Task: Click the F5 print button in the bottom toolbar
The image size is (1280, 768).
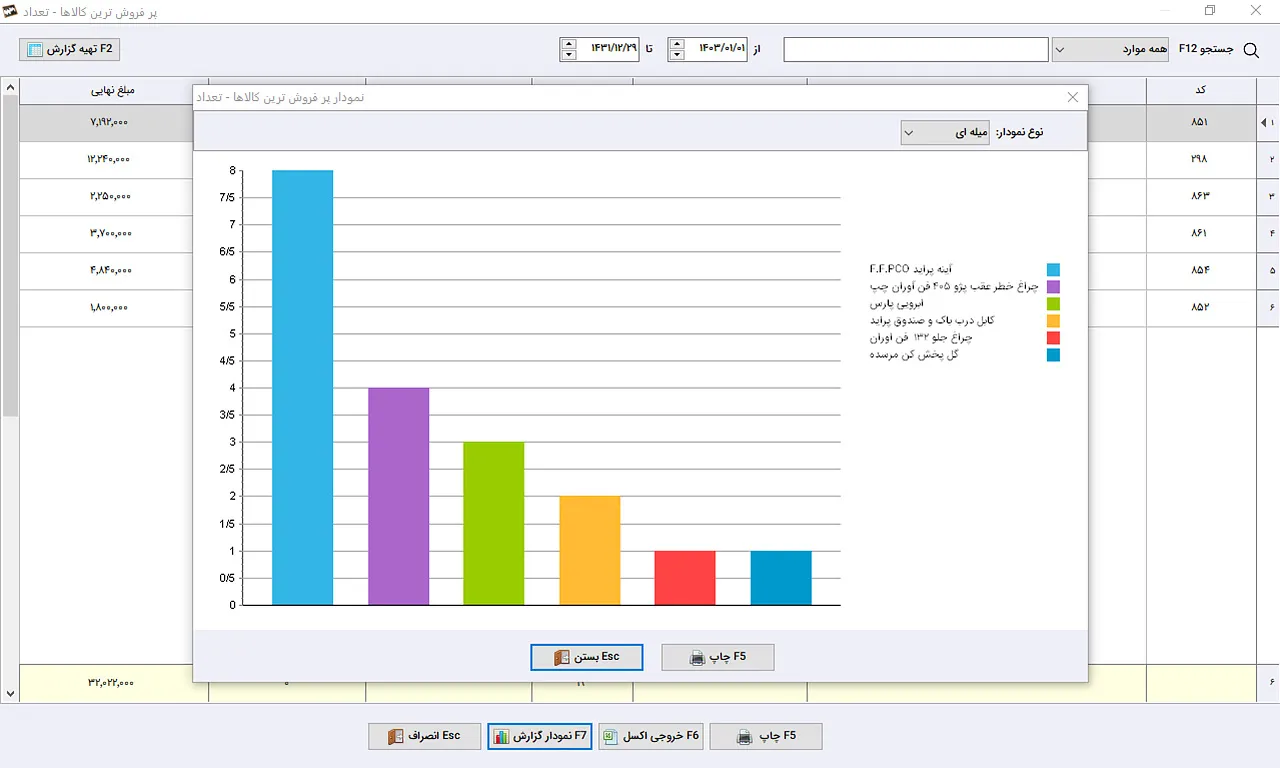Action: coord(766,736)
